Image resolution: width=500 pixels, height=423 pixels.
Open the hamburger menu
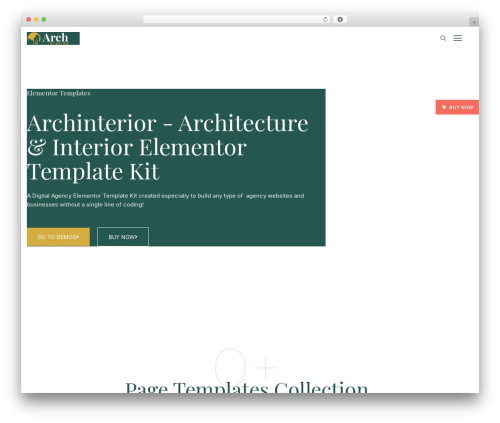458,38
